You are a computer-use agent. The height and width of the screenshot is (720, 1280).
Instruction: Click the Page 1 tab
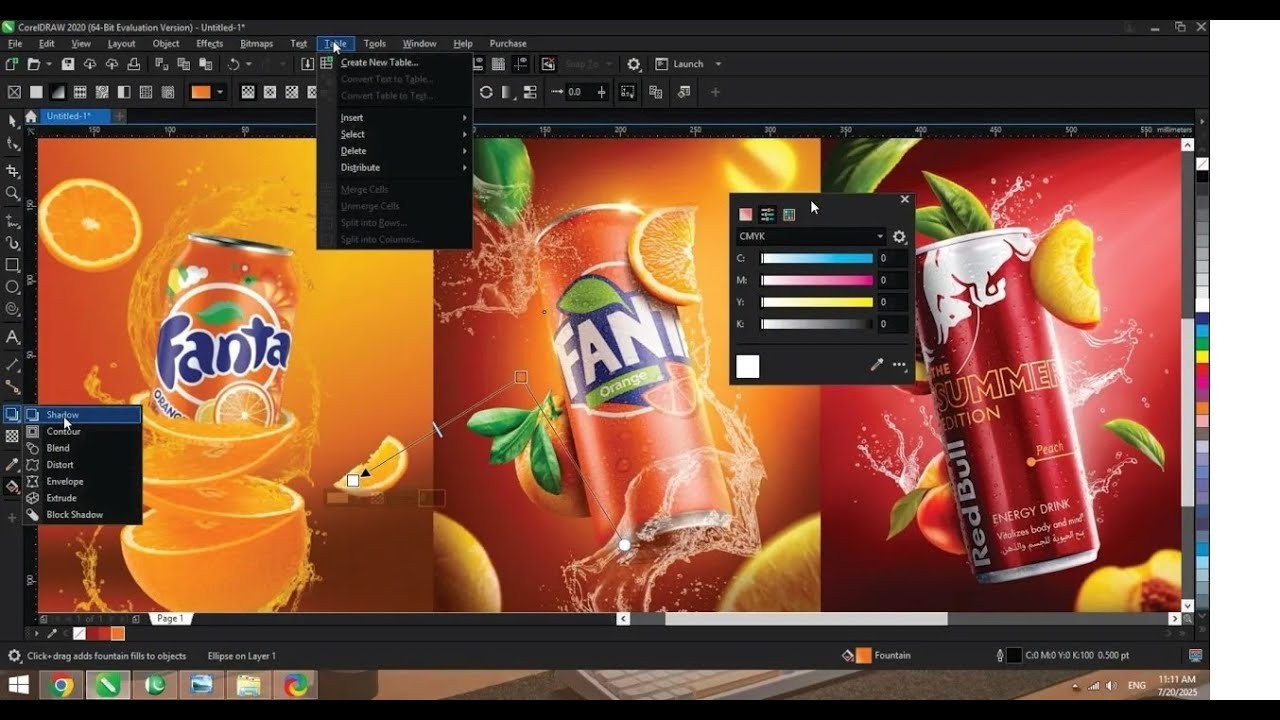click(x=170, y=619)
